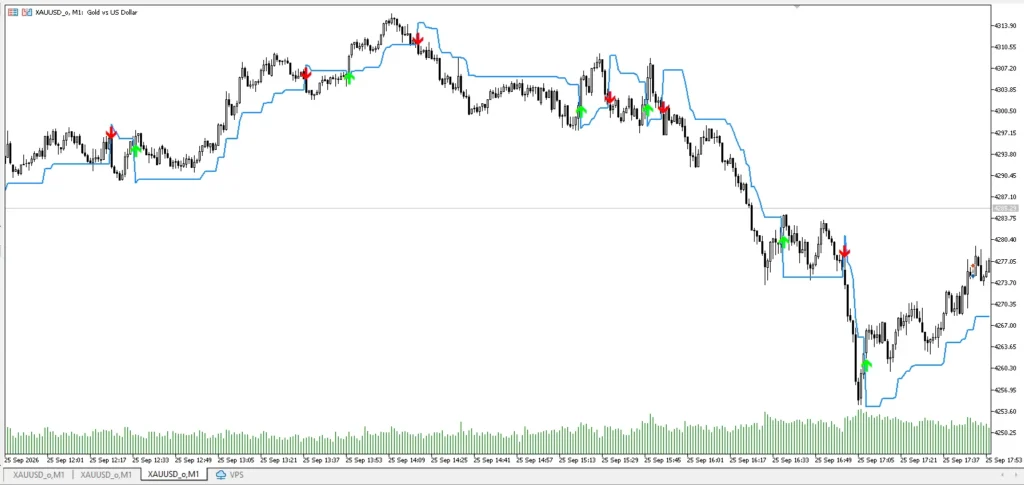
Task: Open the VPS tab
Action: 230,475
